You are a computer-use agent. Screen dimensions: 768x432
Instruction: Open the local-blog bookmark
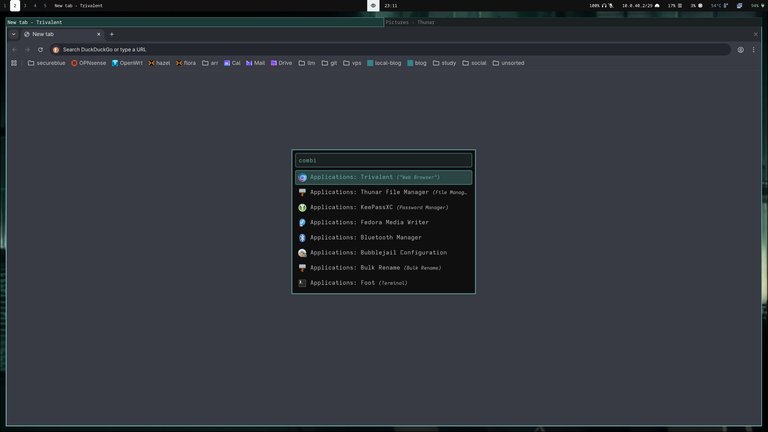(384, 63)
